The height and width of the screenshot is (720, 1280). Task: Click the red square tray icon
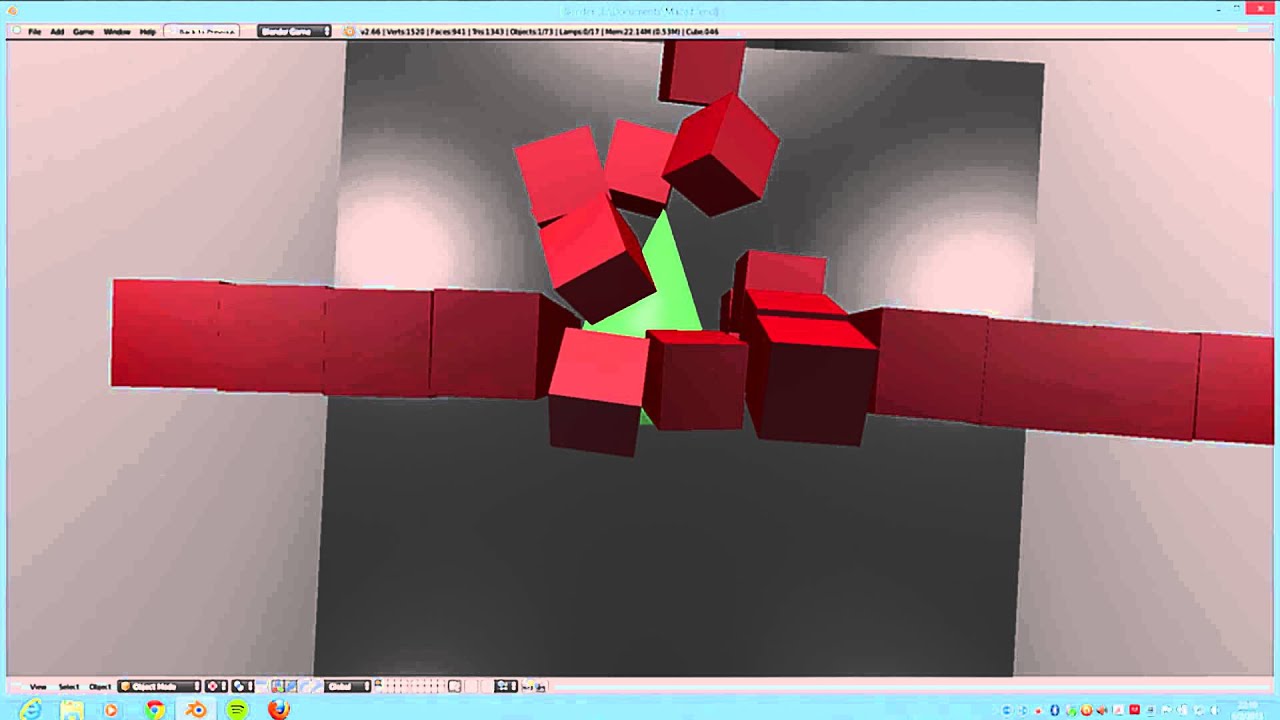tap(1134, 710)
